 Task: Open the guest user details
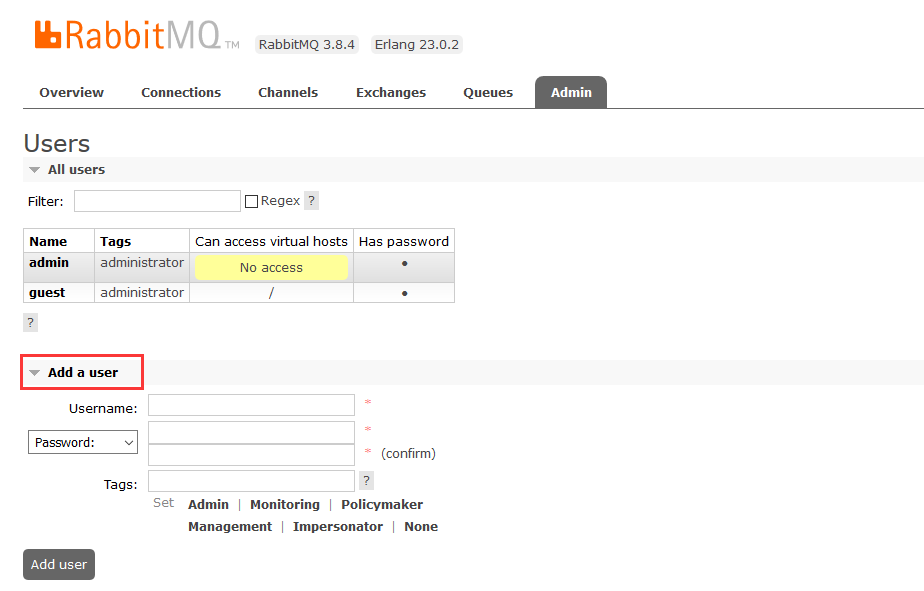(47, 293)
